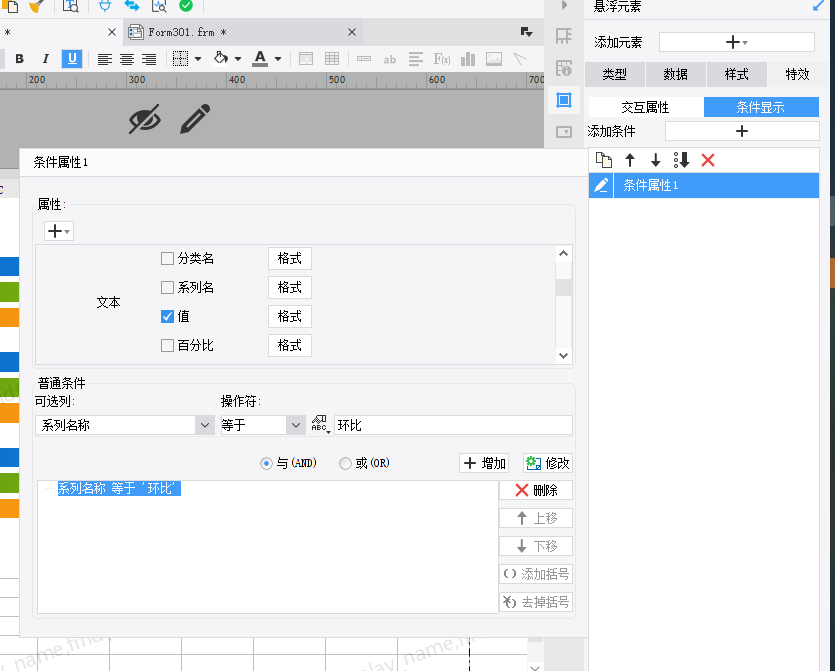This screenshot has height=671, width=835.
Task: Click the broom cleanup toolbar icon
Action: pos(37,6)
